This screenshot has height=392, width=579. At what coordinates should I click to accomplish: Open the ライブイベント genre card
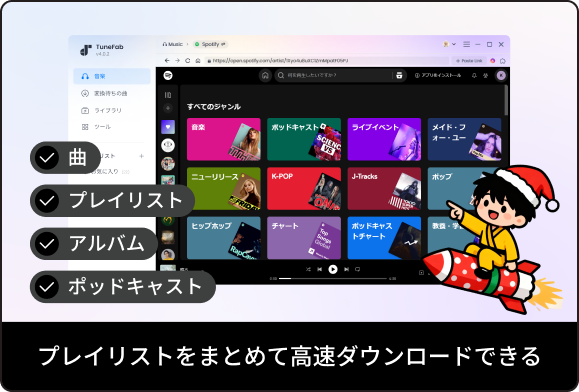(384, 140)
